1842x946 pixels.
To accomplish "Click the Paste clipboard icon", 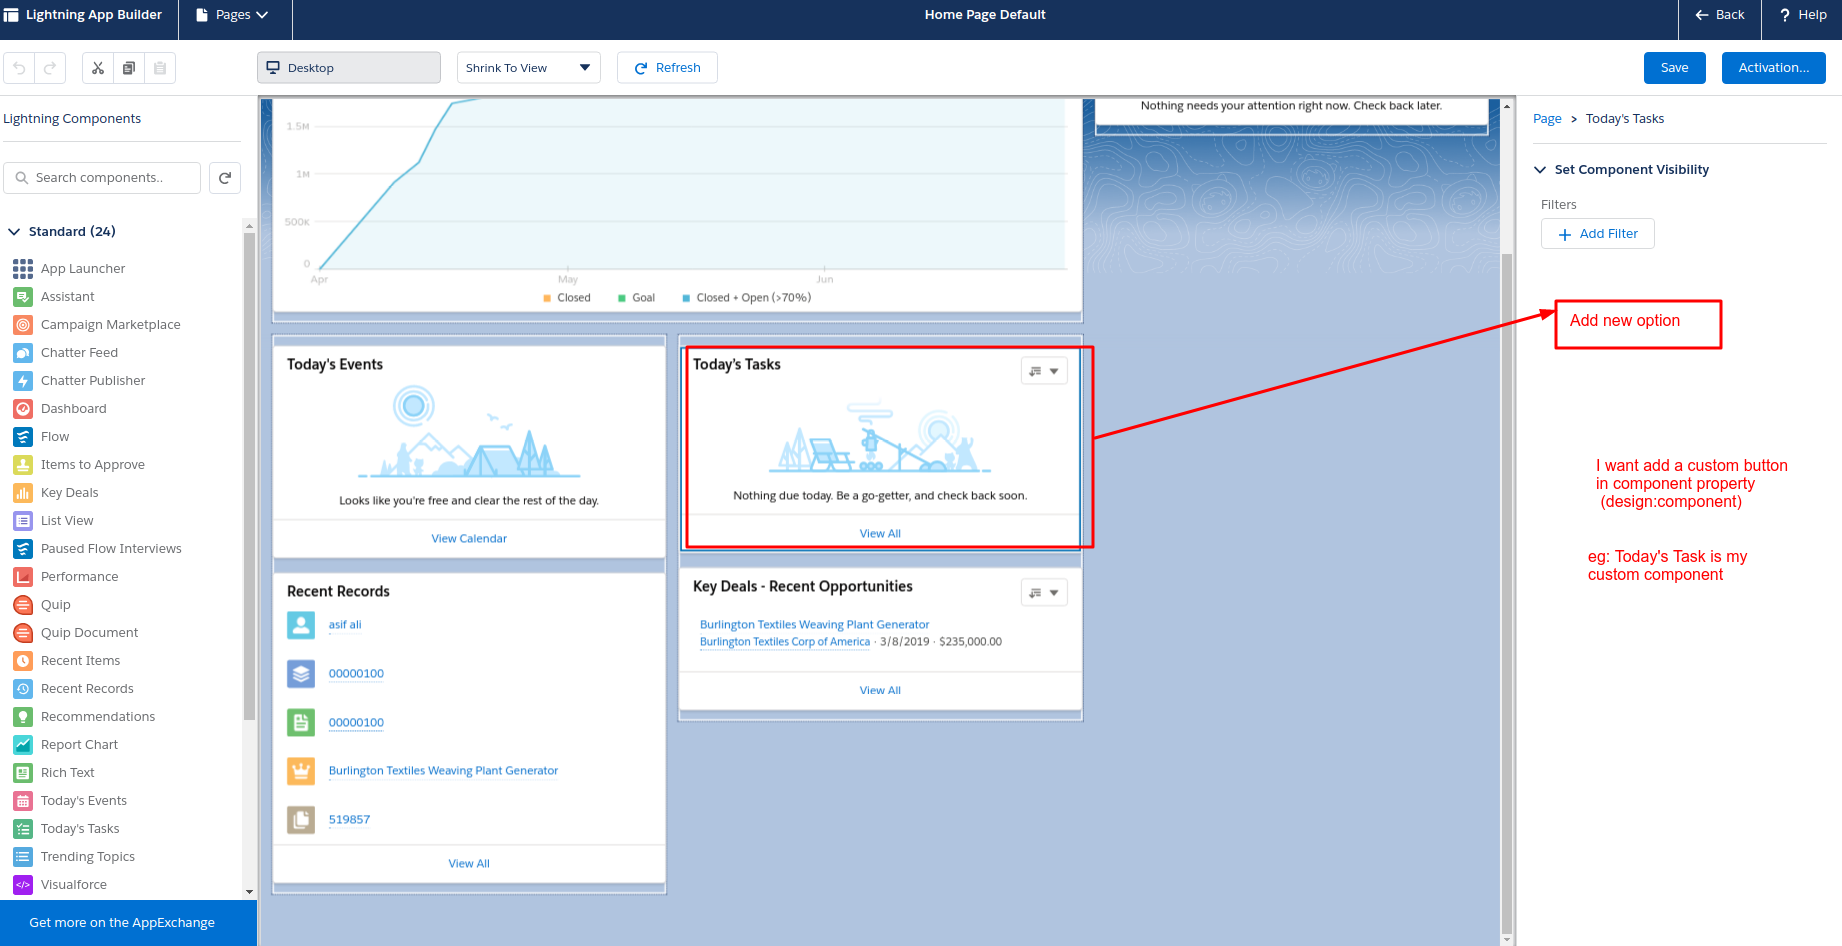I will click(x=160, y=68).
